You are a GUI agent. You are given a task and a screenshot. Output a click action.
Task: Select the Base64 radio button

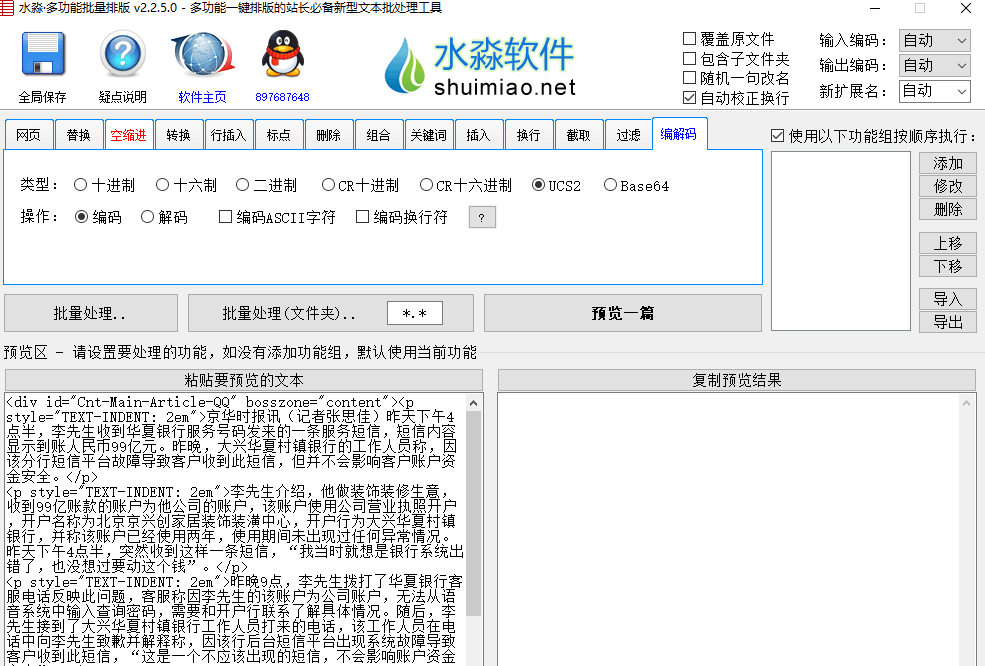coord(610,185)
